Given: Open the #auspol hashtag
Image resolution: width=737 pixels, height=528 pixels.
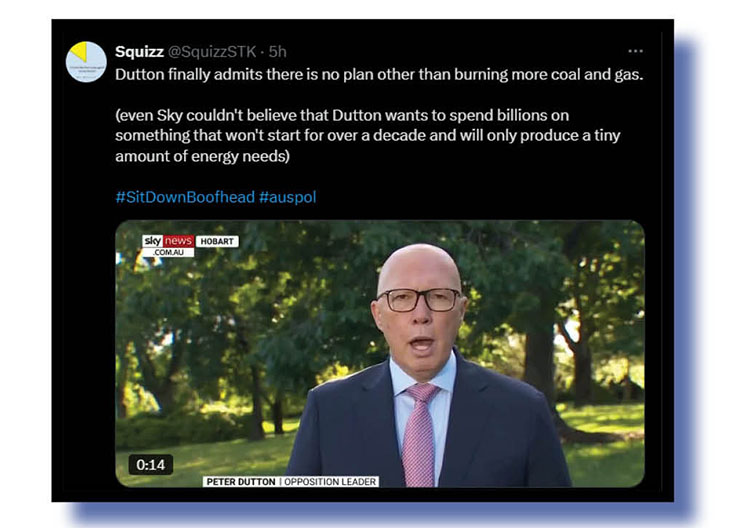Looking at the screenshot, I should [288, 197].
